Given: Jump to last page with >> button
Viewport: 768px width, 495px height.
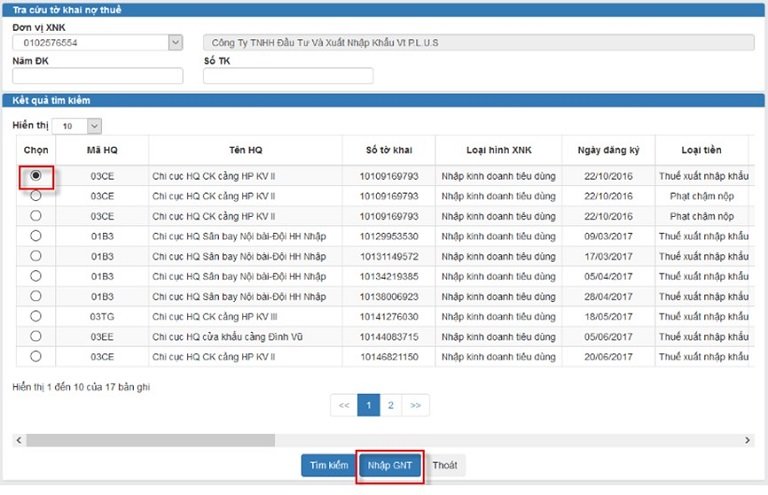Looking at the screenshot, I should coord(415,405).
